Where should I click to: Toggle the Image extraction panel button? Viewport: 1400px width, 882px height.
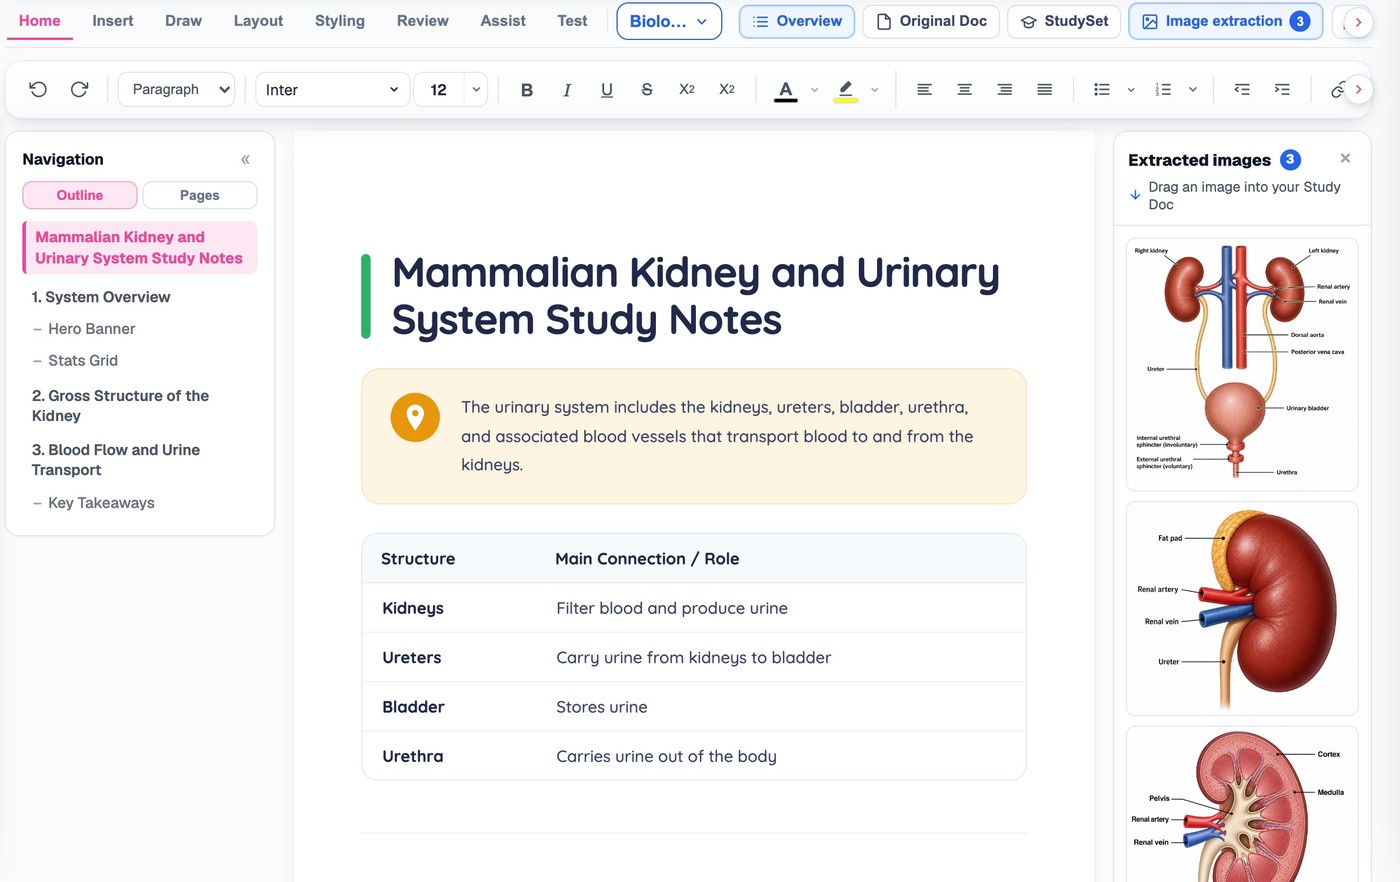click(x=1225, y=21)
